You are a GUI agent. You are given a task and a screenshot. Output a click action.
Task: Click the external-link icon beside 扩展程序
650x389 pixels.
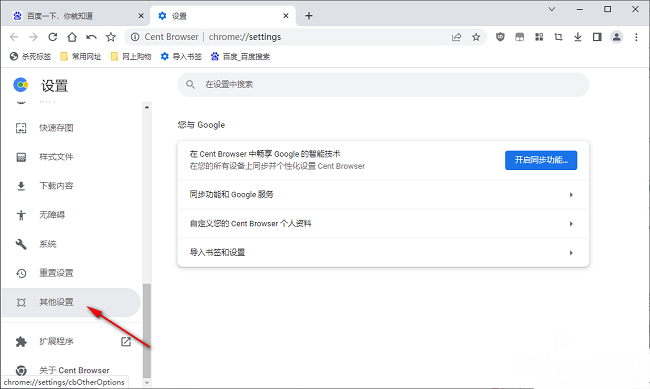click(126, 341)
